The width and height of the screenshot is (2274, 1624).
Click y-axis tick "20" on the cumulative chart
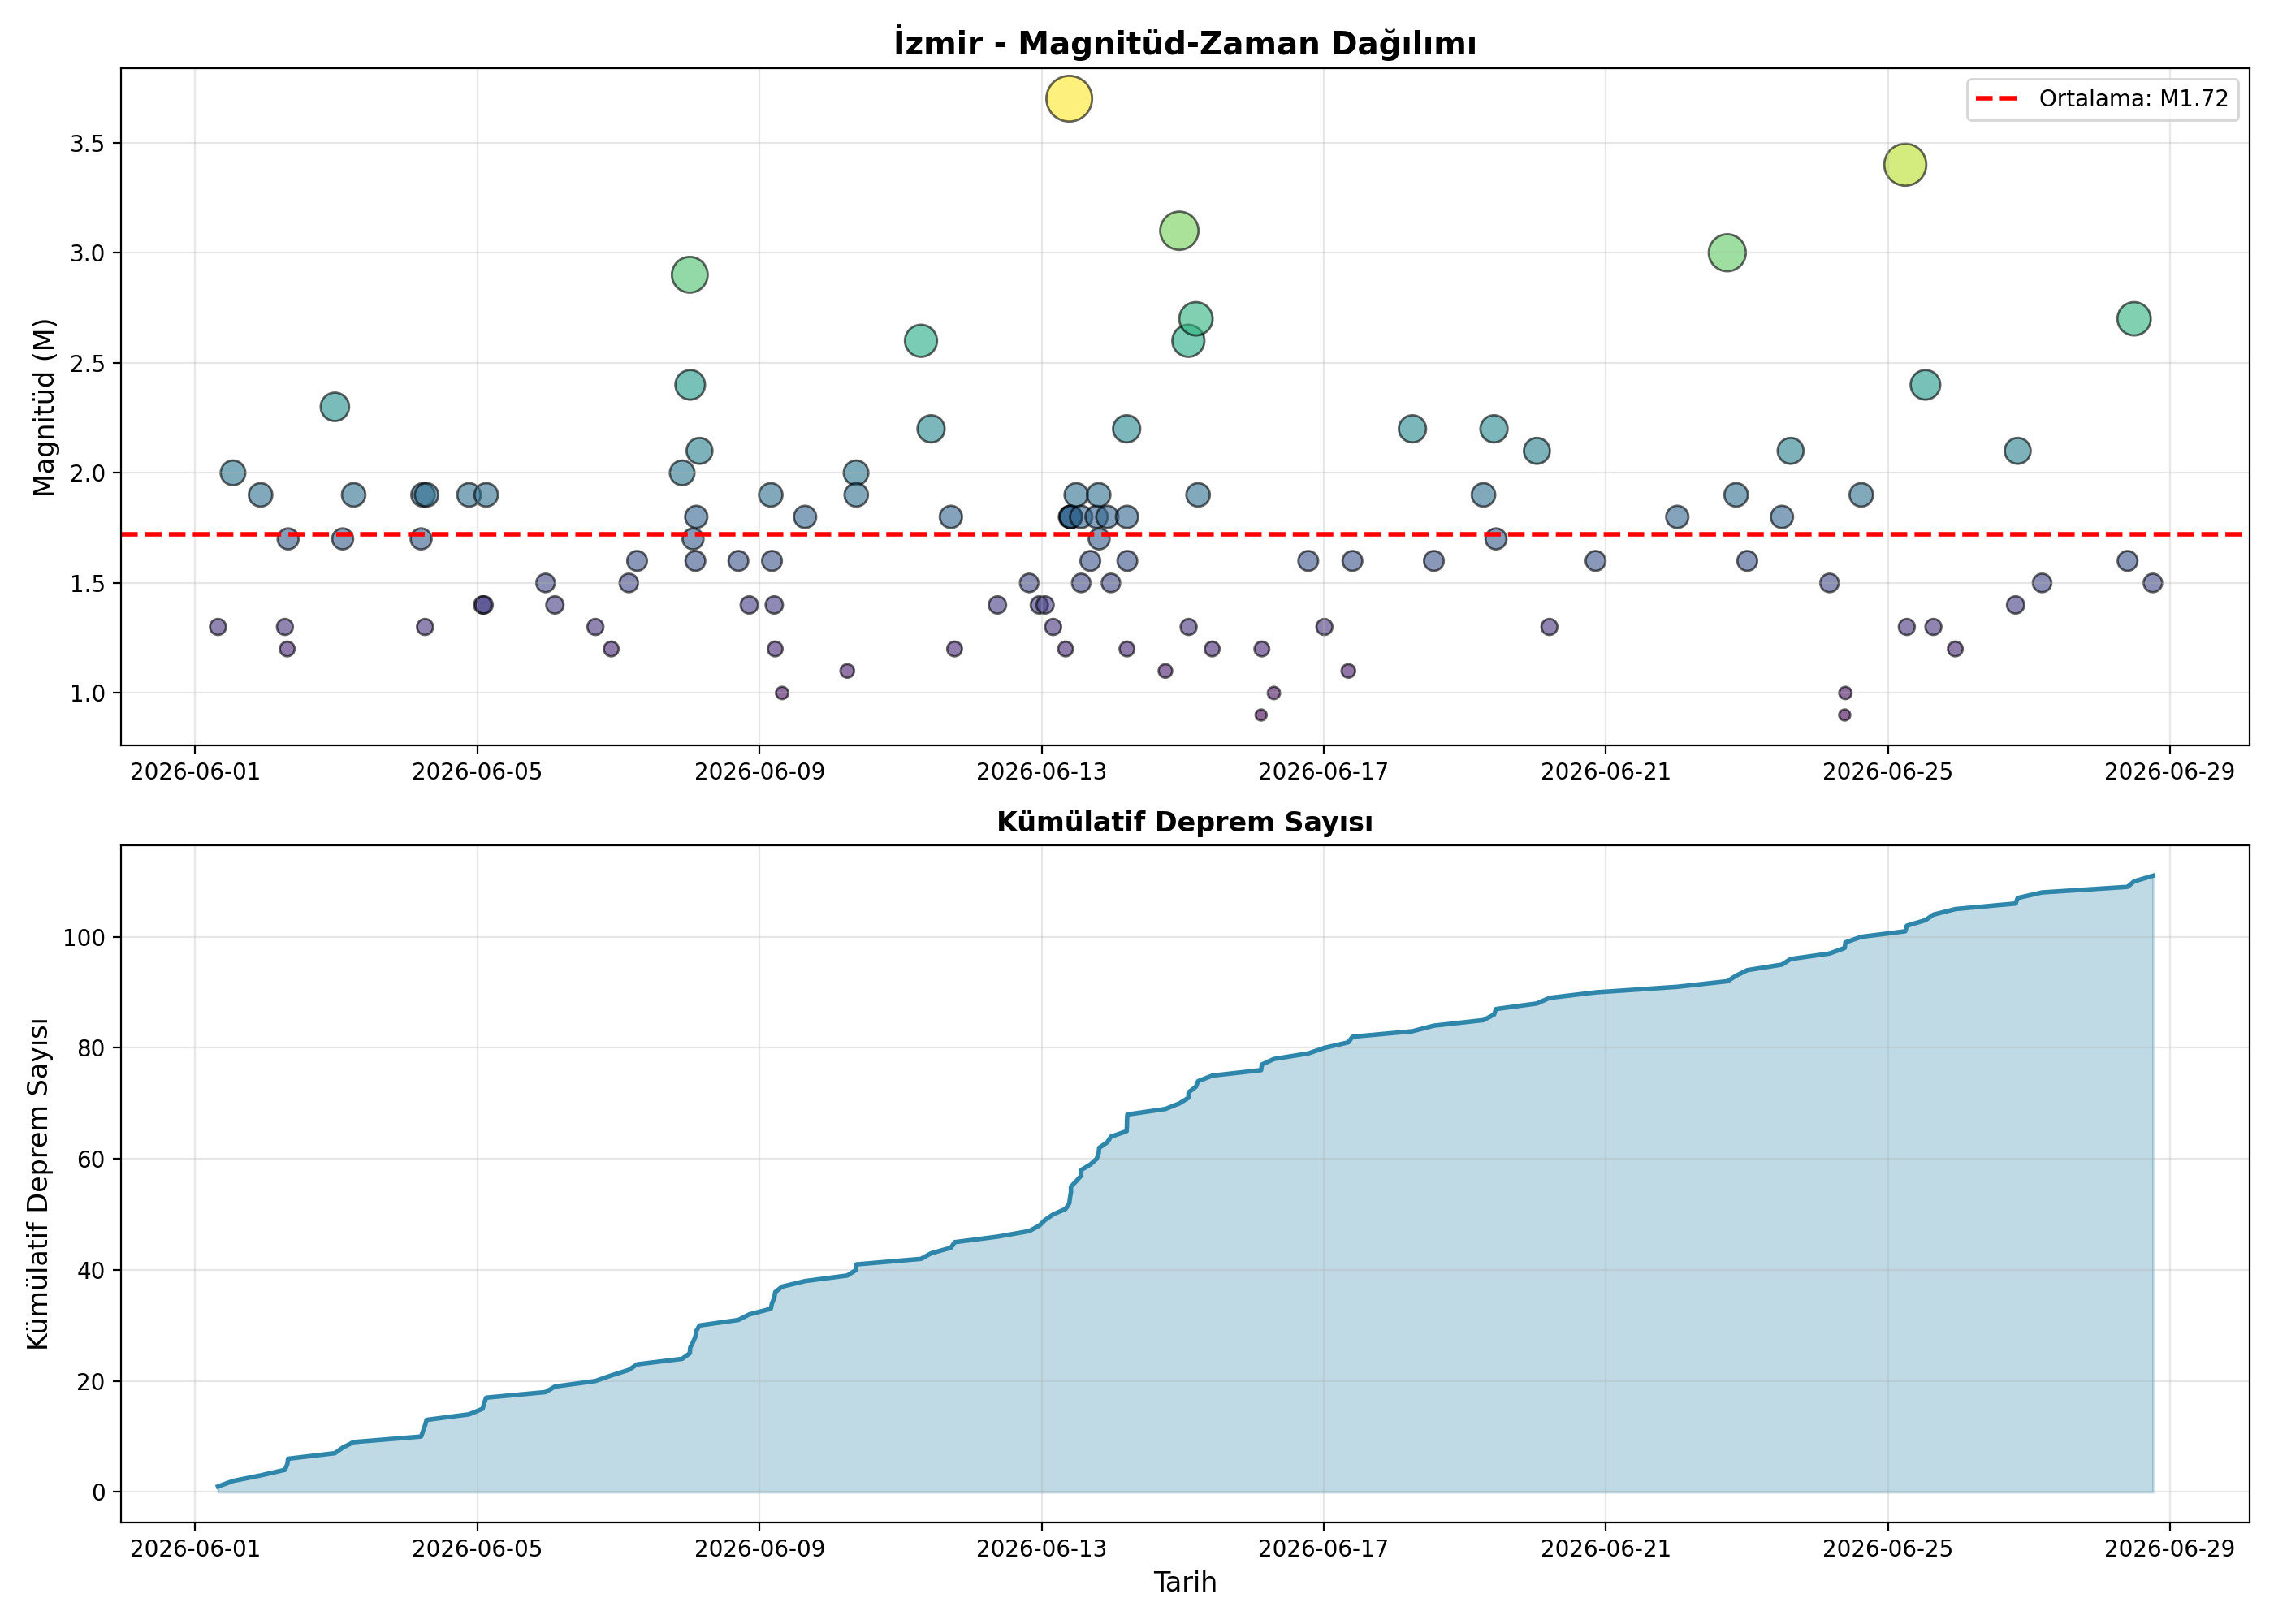(x=92, y=1381)
